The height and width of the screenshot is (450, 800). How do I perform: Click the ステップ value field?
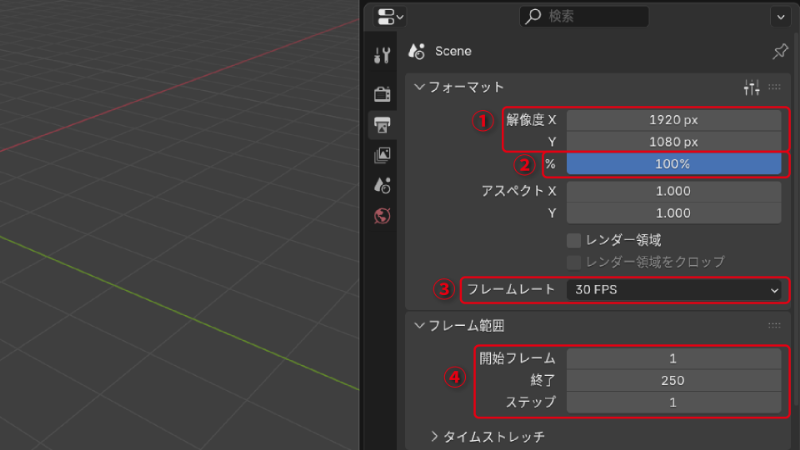click(x=673, y=403)
